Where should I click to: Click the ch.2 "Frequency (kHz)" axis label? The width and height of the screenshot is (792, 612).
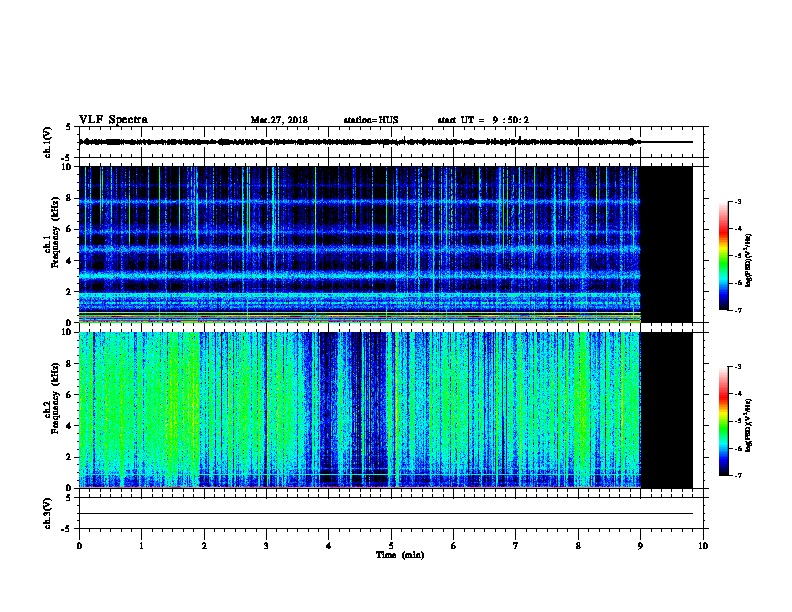click(55, 398)
